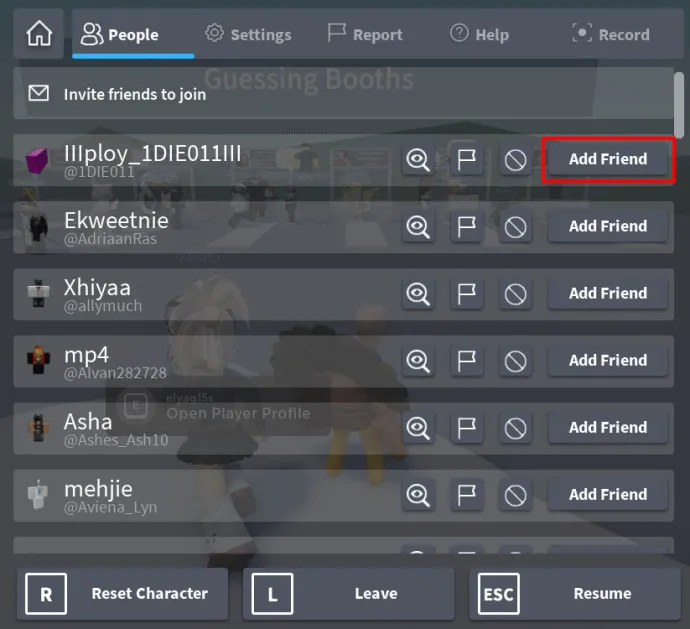Inspect avatar of mp4
Image resolution: width=690 pixels, height=629 pixels.
point(417,361)
